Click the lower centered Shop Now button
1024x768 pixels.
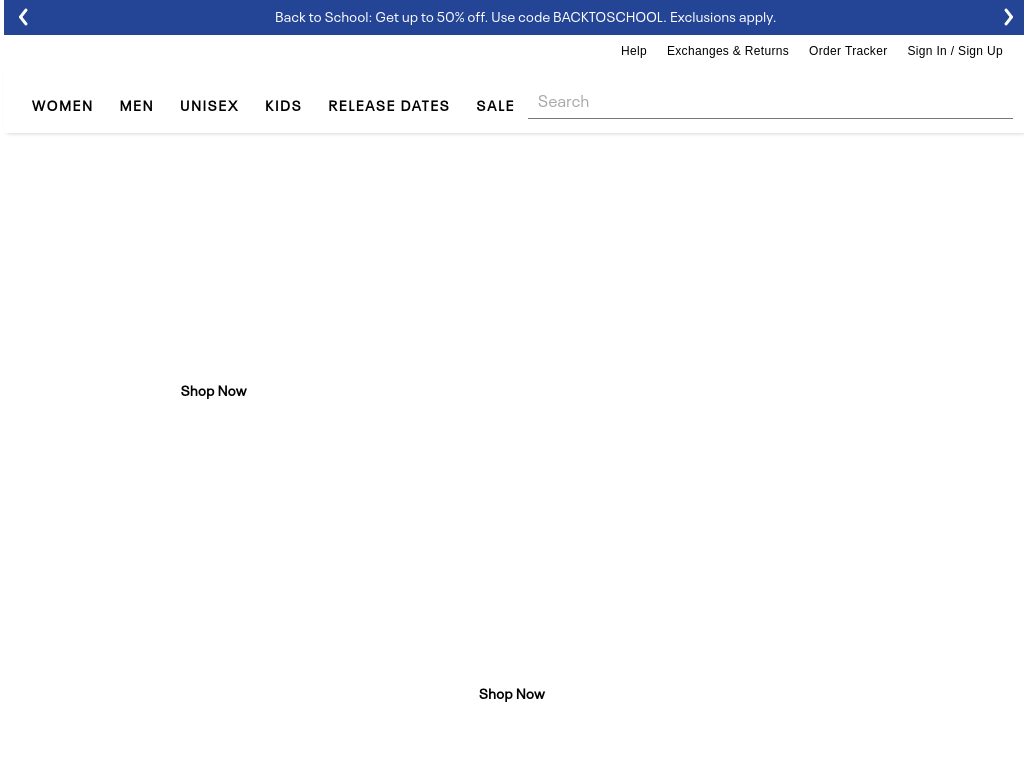pos(511,693)
